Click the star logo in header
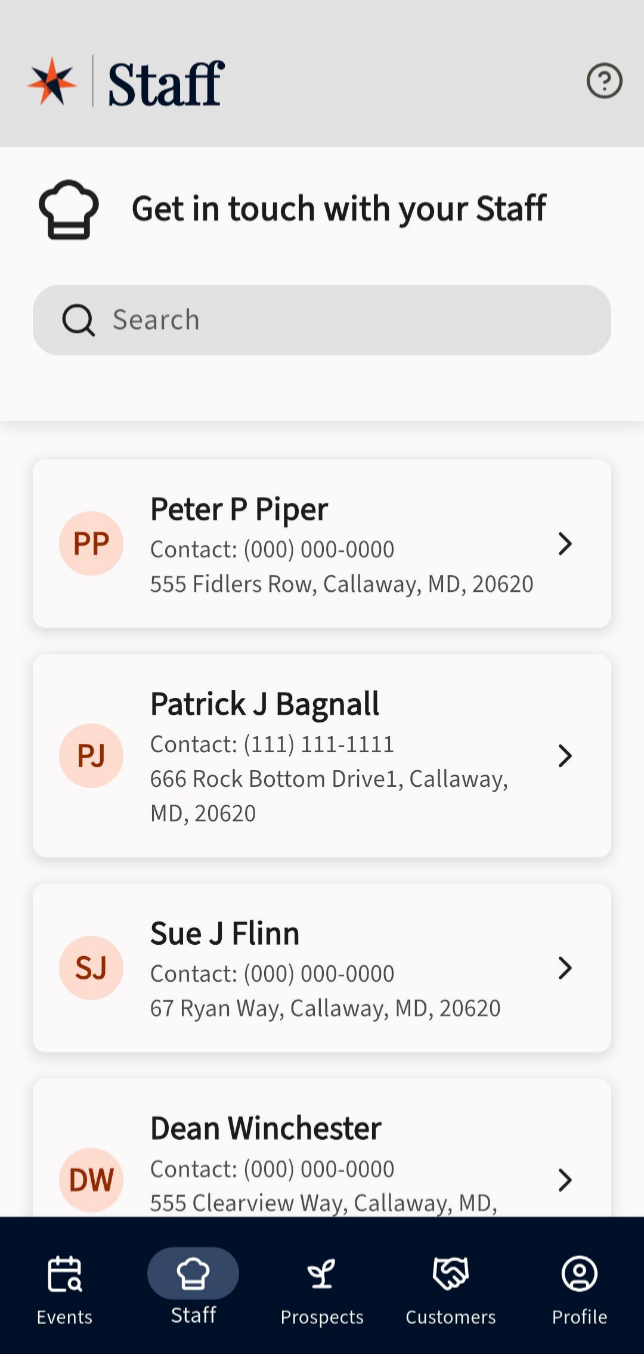Screen dimensions: 644x1354 (52, 81)
